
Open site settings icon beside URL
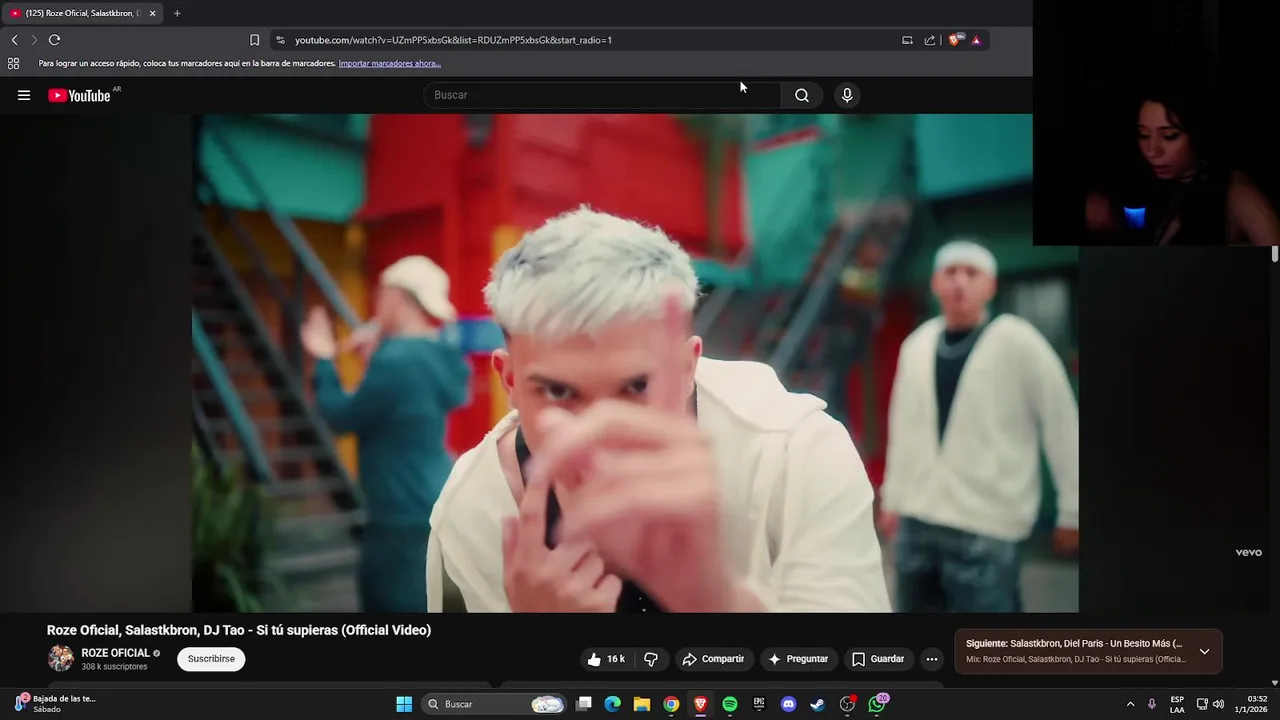click(280, 40)
